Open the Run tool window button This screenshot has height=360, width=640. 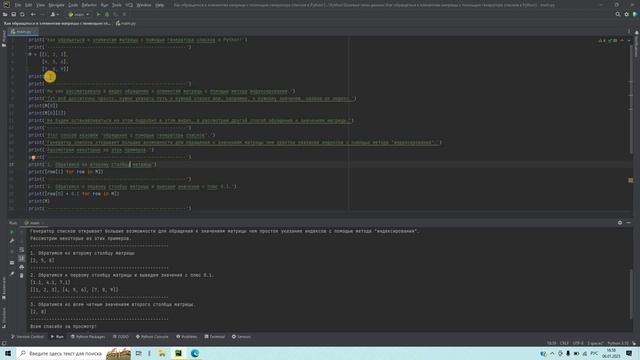pyautogui.click(x=57, y=337)
